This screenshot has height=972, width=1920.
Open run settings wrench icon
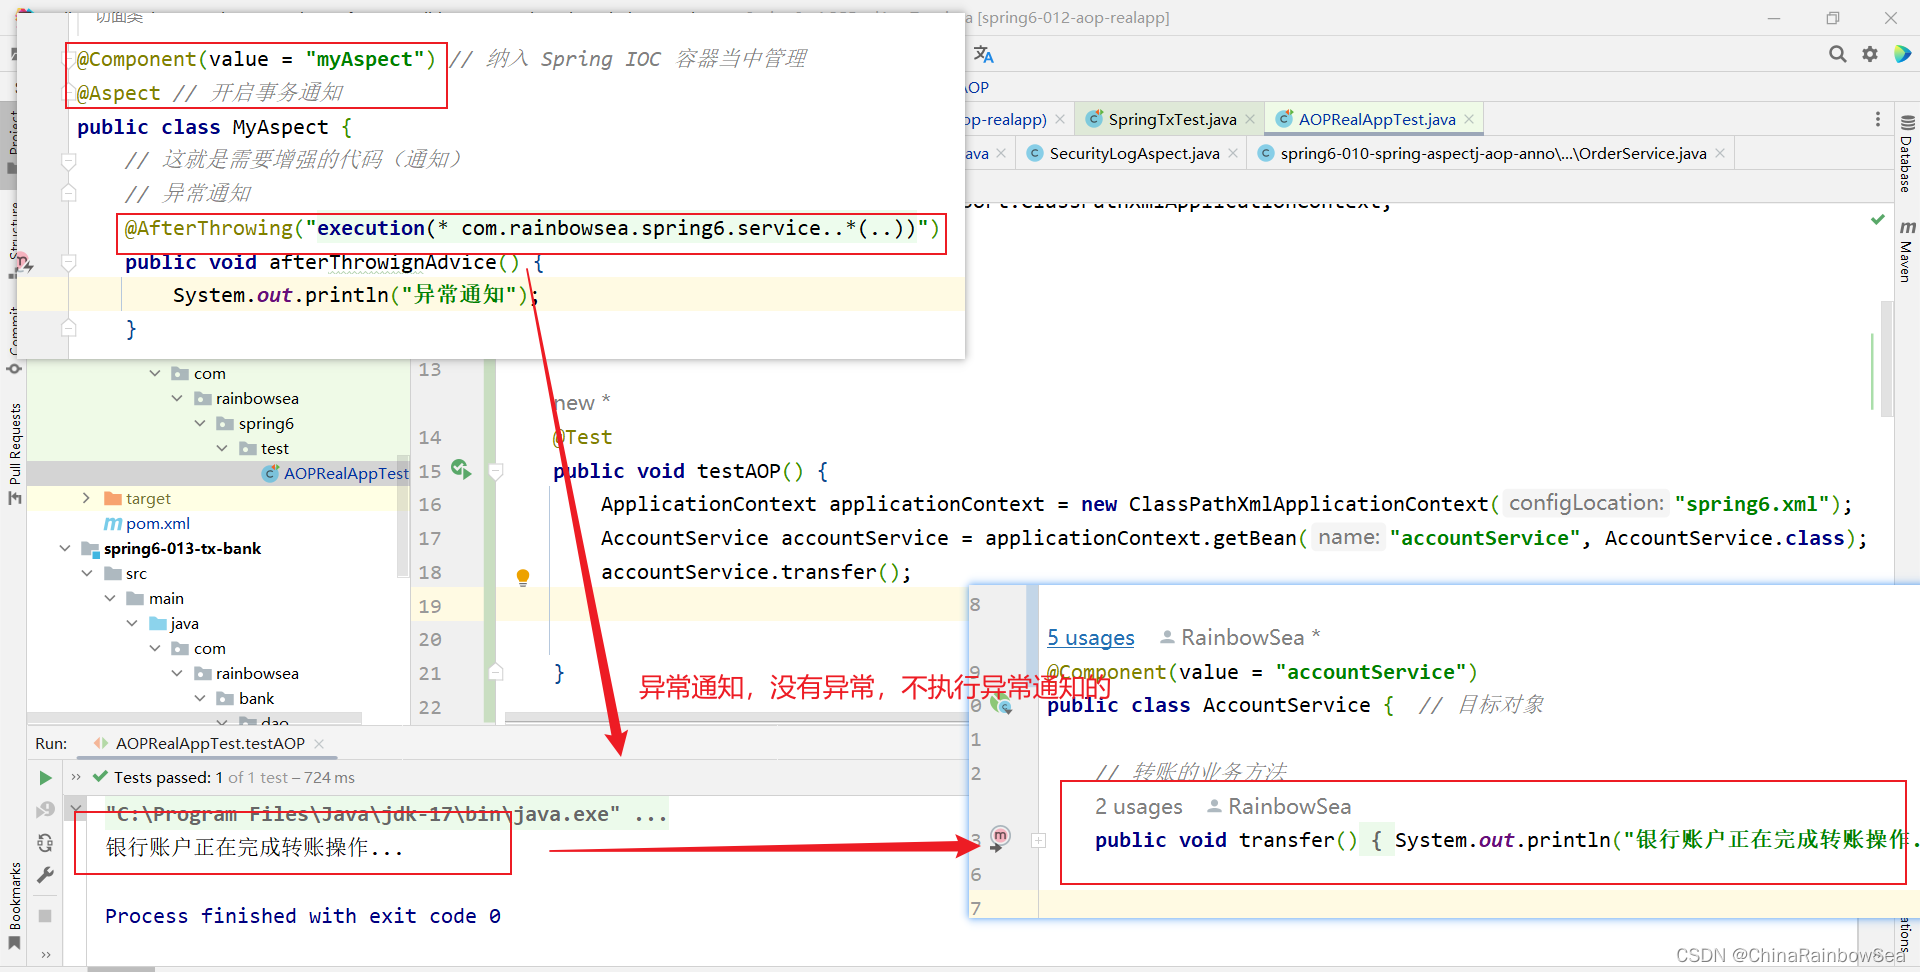pyautogui.click(x=45, y=875)
